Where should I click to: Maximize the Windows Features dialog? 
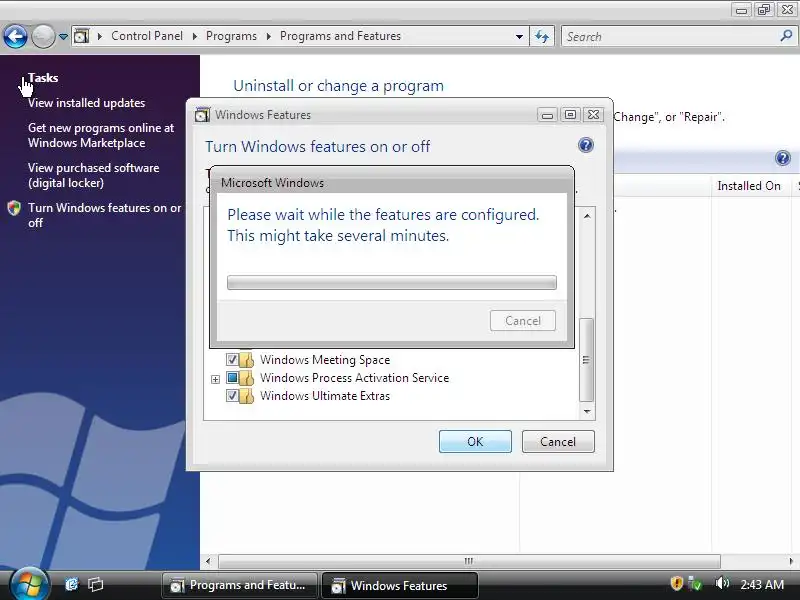570,115
